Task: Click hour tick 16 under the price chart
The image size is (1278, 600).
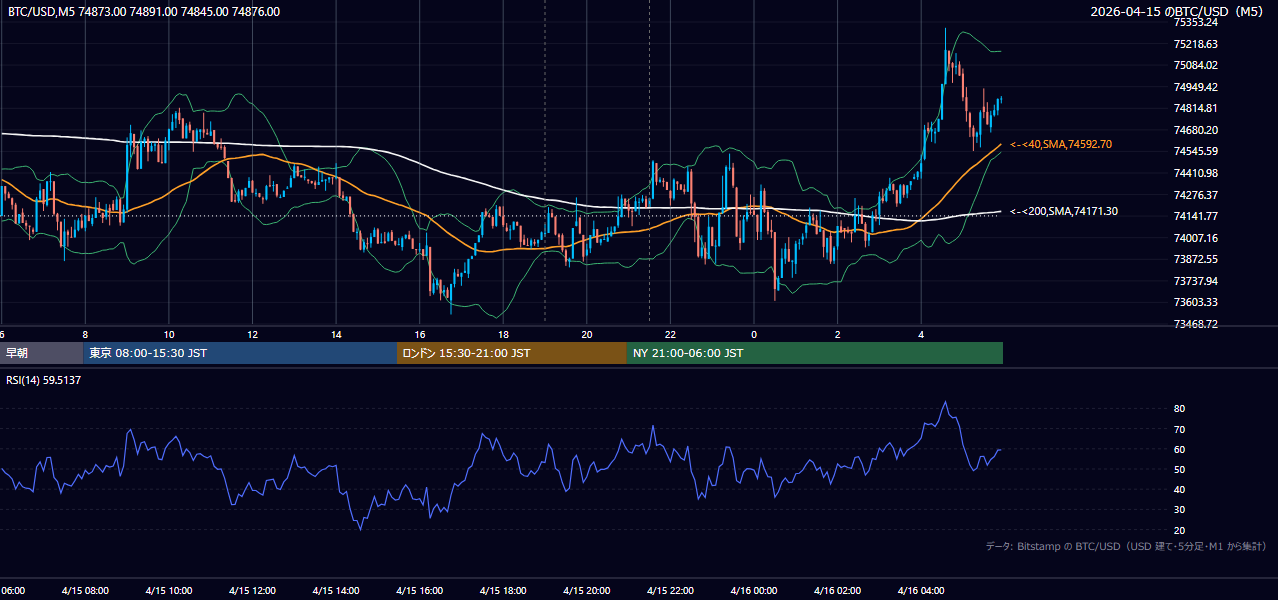Action: point(420,334)
